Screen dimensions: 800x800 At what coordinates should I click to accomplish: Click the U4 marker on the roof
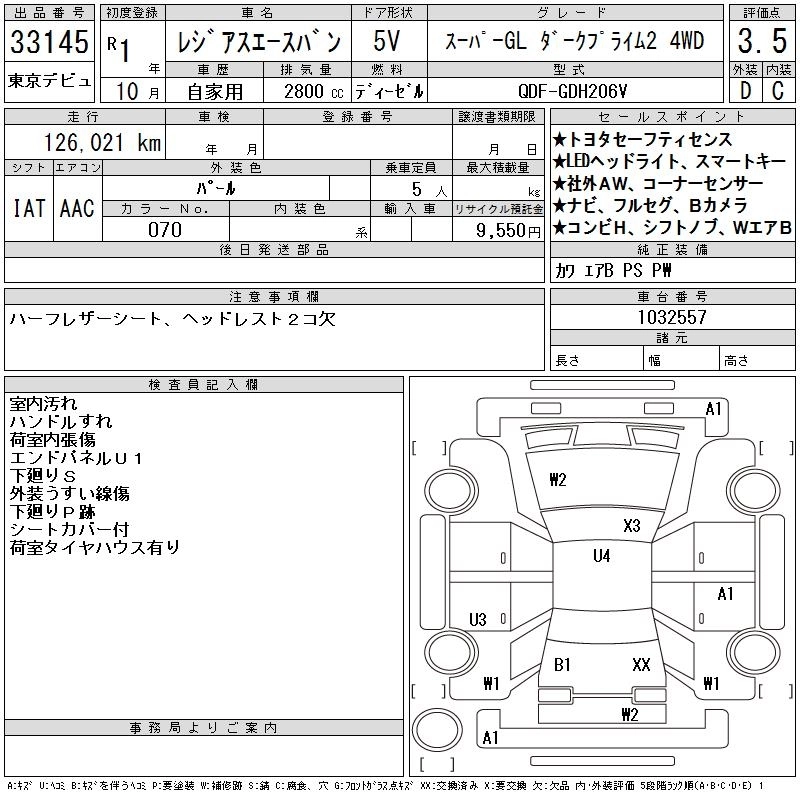(601, 556)
